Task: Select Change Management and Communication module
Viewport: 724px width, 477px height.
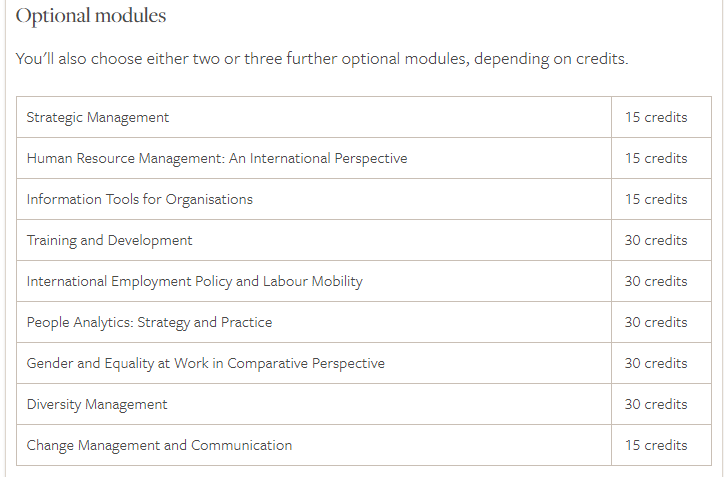Action: [159, 445]
